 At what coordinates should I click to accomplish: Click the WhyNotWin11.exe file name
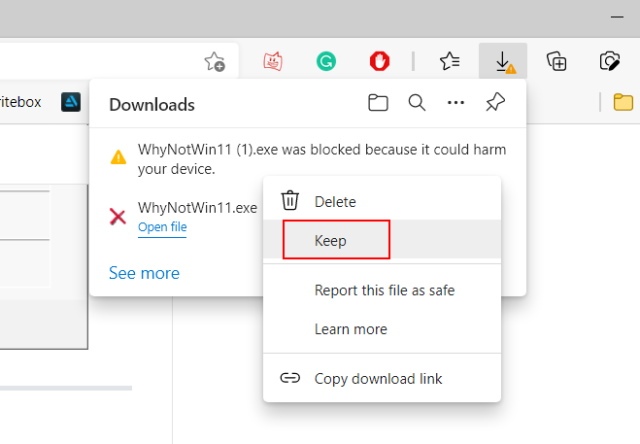pyautogui.click(x=198, y=208)
